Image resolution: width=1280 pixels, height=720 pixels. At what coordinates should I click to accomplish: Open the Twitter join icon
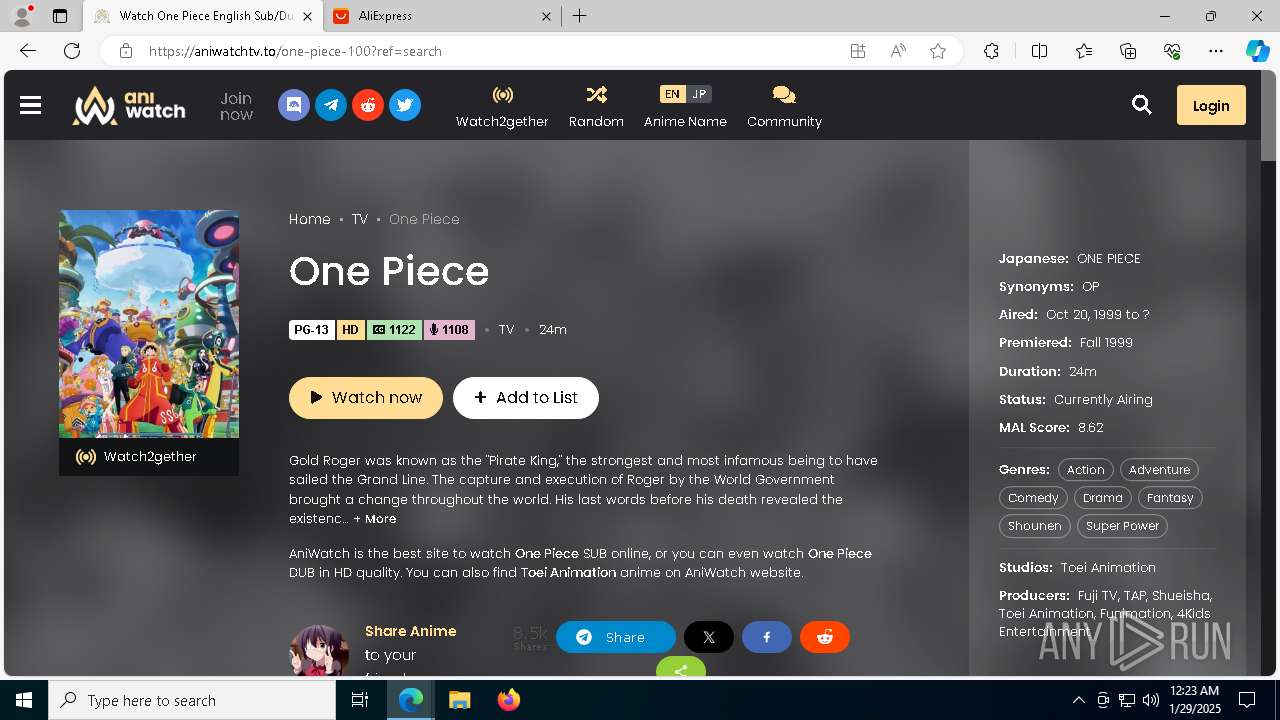tap(405, 105)
